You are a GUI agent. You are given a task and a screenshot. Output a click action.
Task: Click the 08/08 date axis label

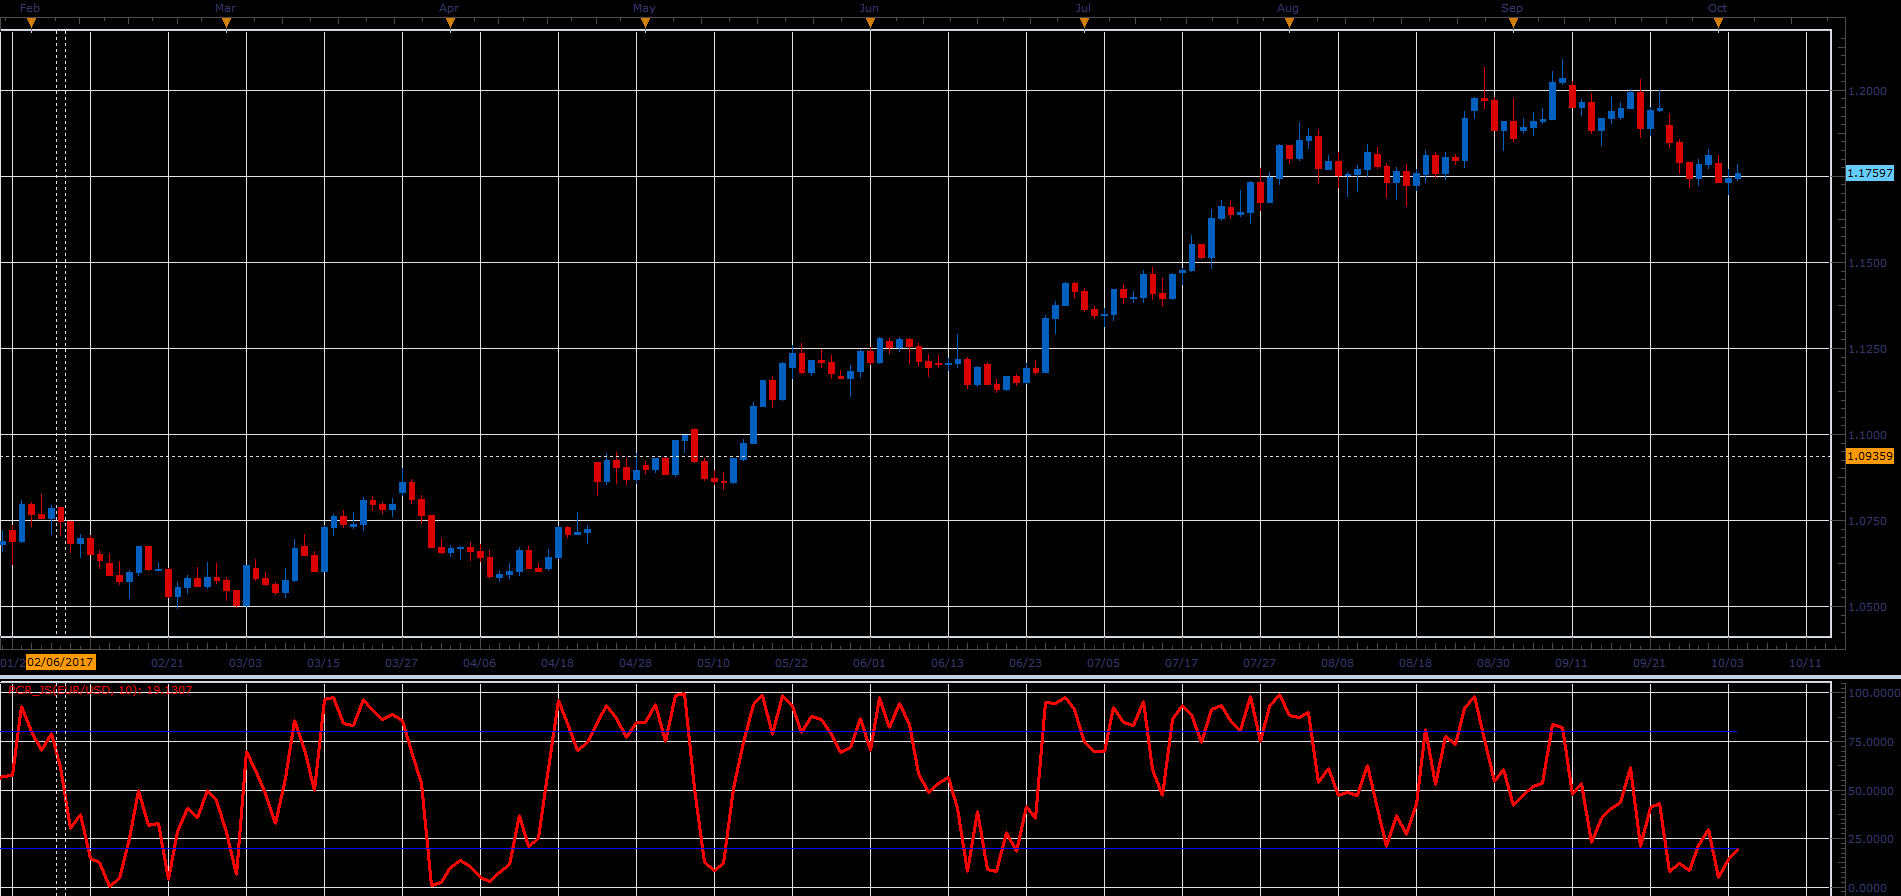point(1337,663)
